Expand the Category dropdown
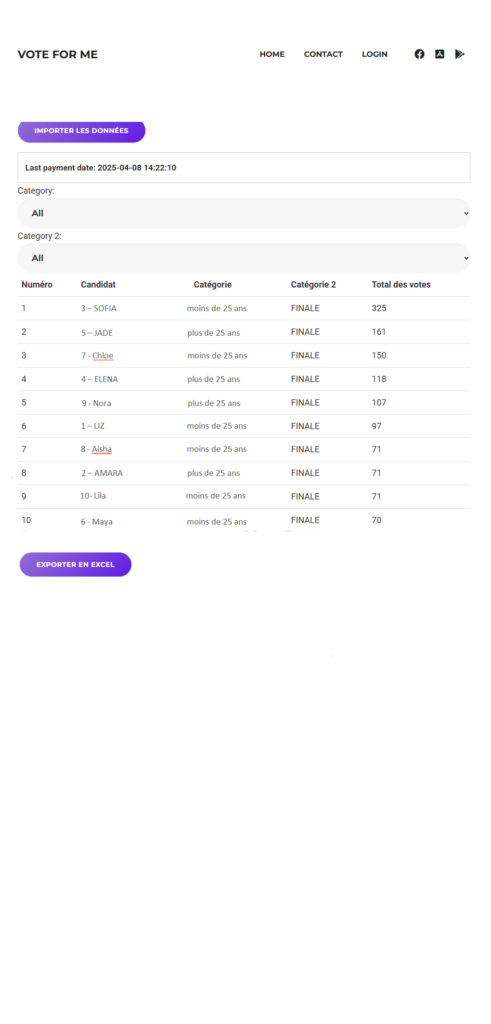The width and height of the screenshot is (491, 1024). pos(244,213)
